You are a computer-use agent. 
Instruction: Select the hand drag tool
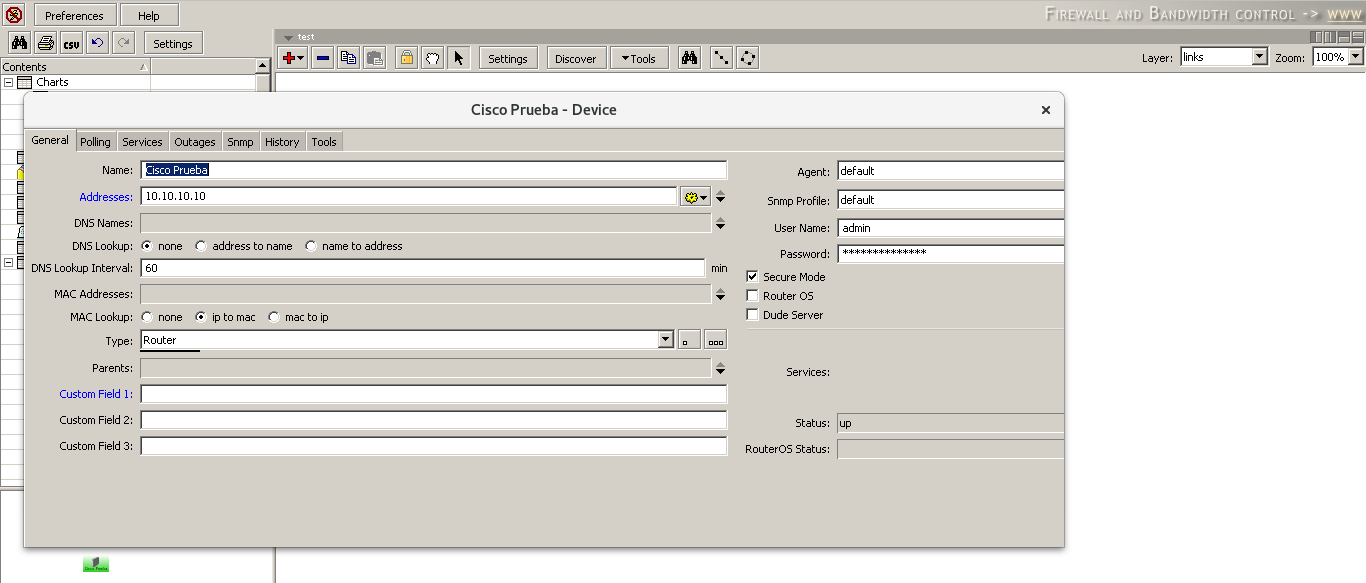coord(432,58)
